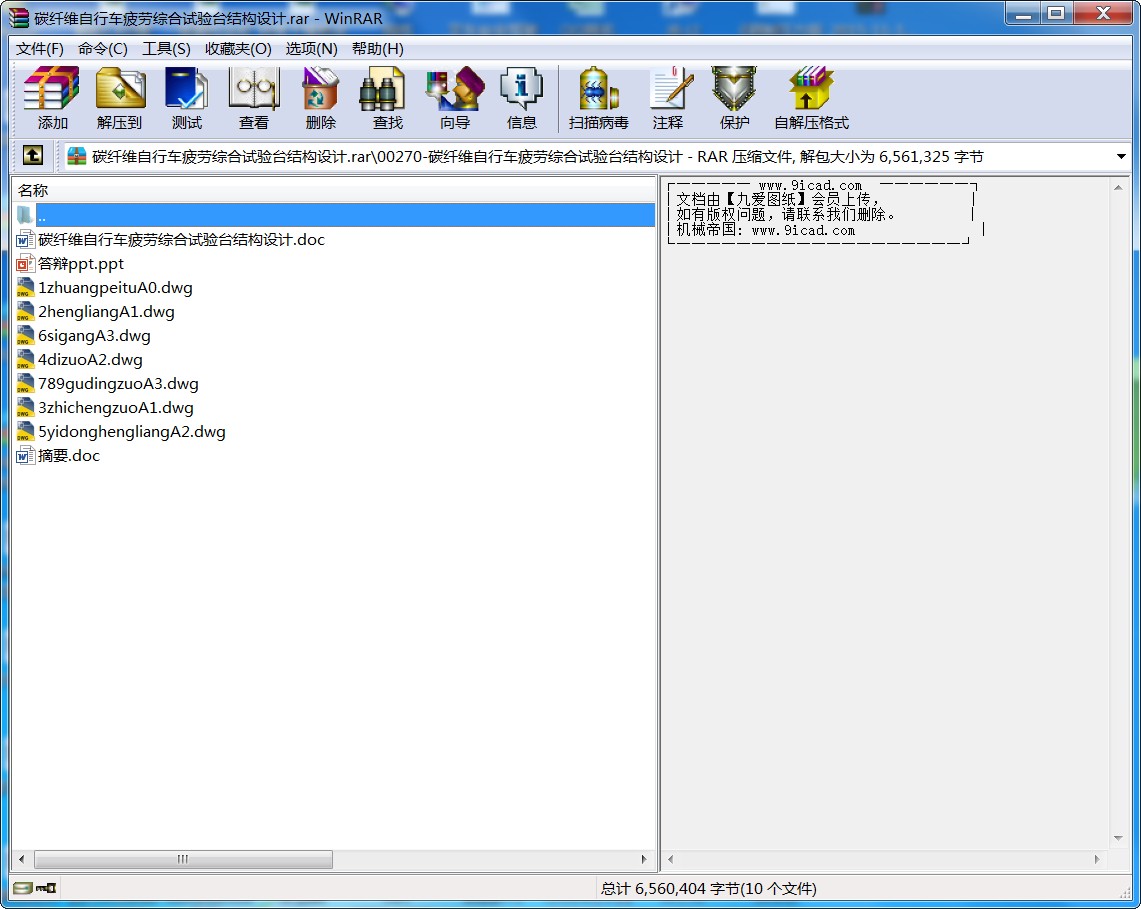Click the 添加 (Add) toolbar icon
This screenshot has width=1141, height=909.
coord(52,98)
